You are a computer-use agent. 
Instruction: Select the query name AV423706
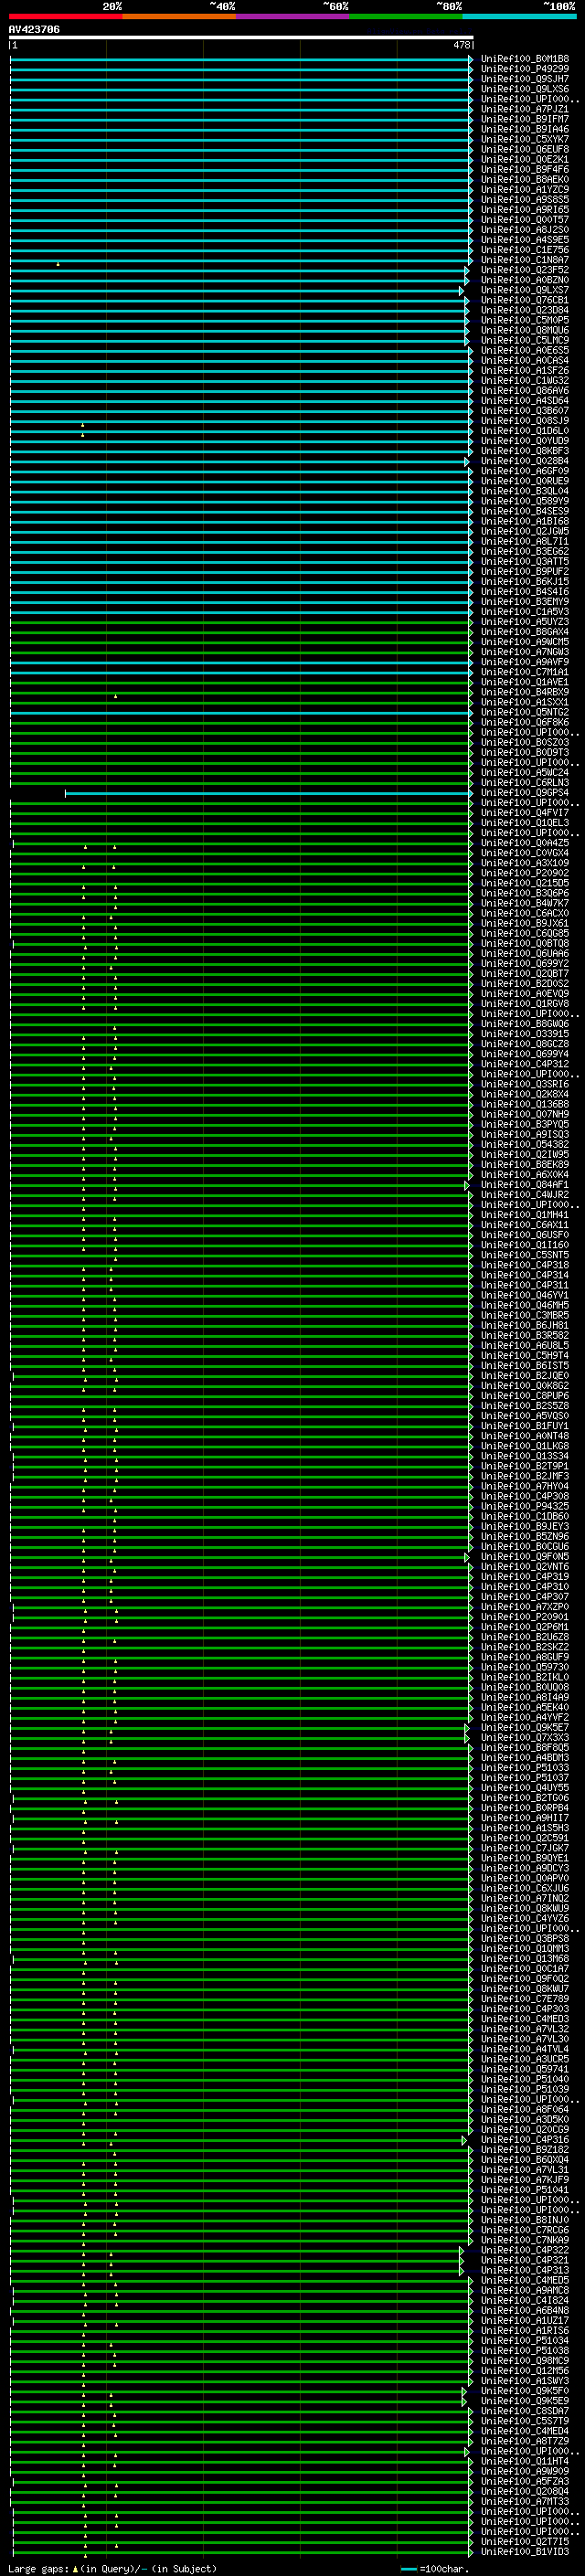tap(34, 29)
